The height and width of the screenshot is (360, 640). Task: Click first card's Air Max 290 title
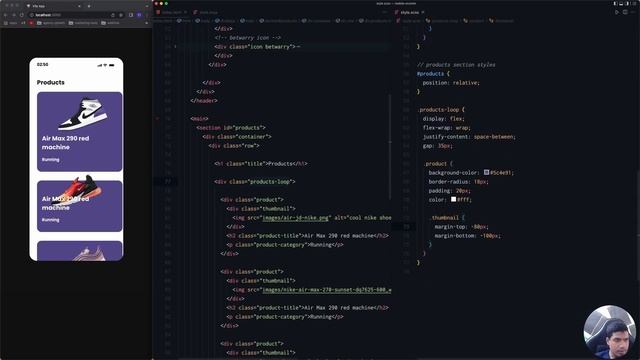tap(65, 142)
